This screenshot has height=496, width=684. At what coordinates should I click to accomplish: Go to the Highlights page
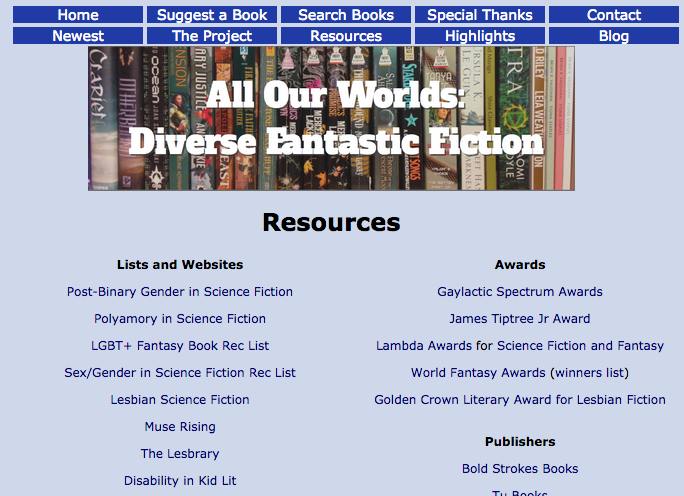click(480, 36)
